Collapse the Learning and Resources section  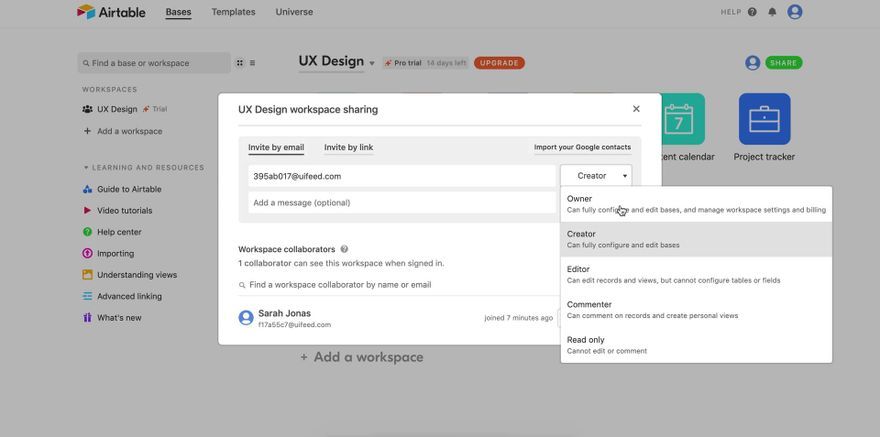tap(86, 168)
